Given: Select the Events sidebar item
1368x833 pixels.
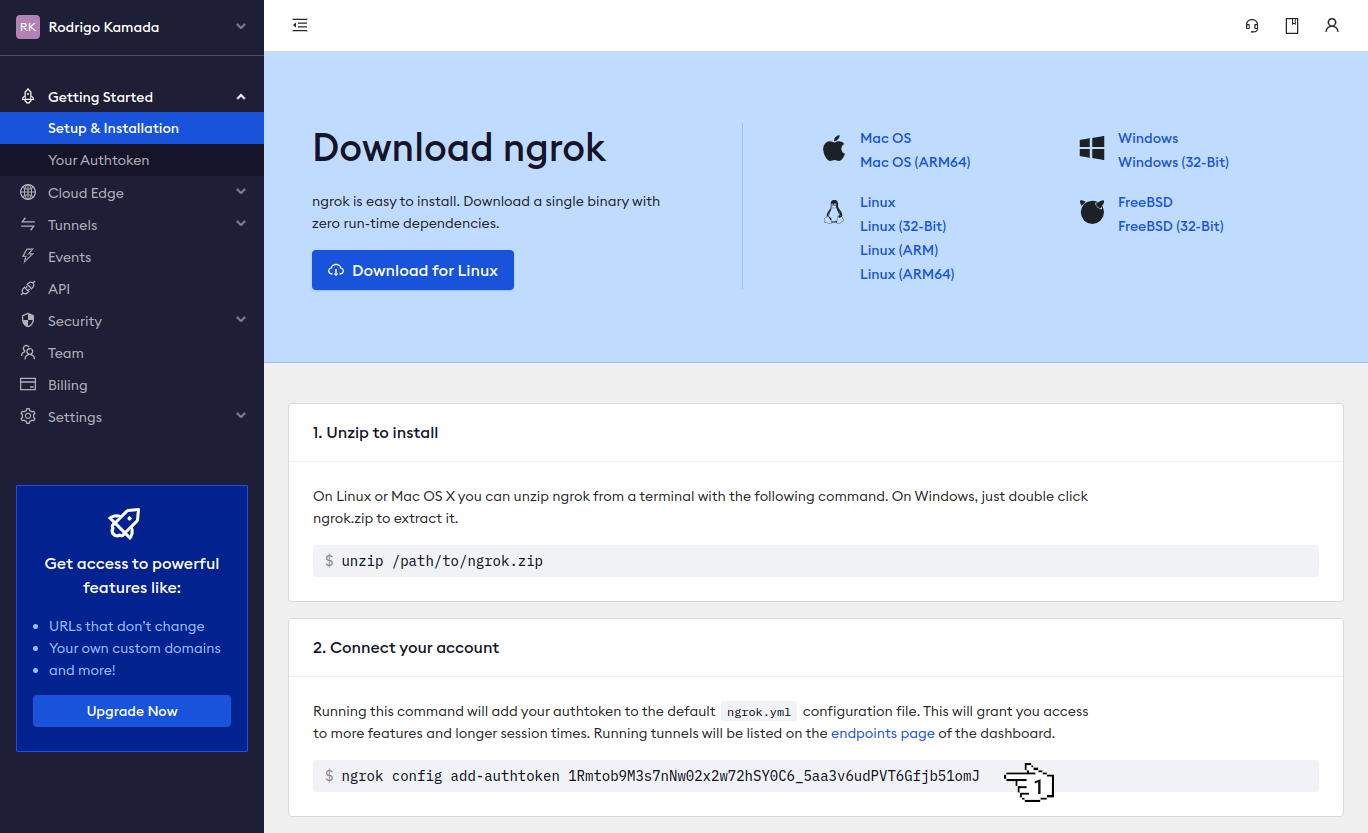Looking at the screenshot, I should (x=69, y=256).
